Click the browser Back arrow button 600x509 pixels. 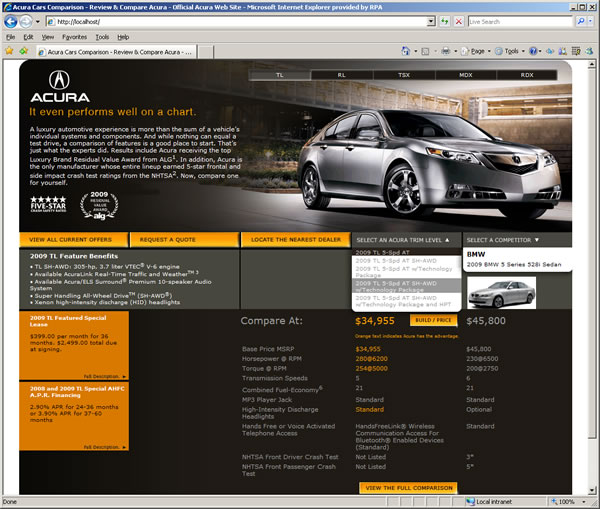pyautogui.click(x=12, y=20)
